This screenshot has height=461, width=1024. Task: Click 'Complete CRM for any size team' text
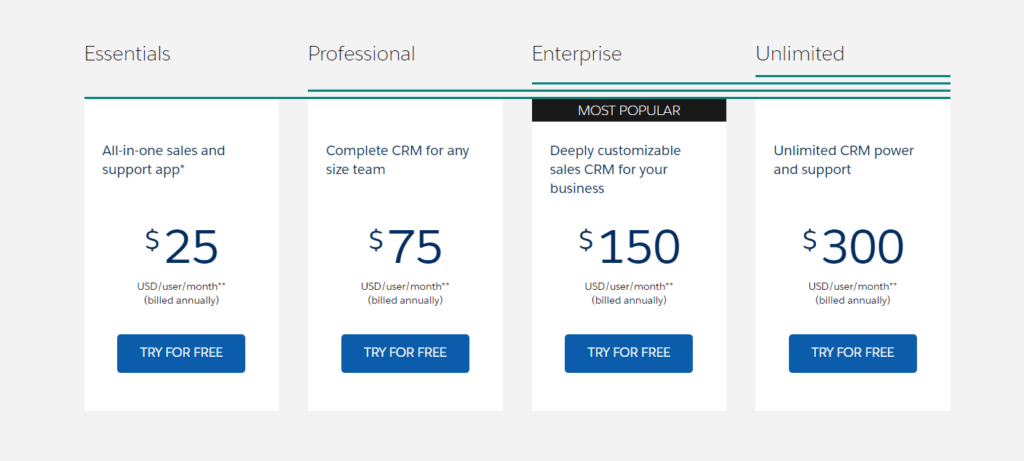397,160
